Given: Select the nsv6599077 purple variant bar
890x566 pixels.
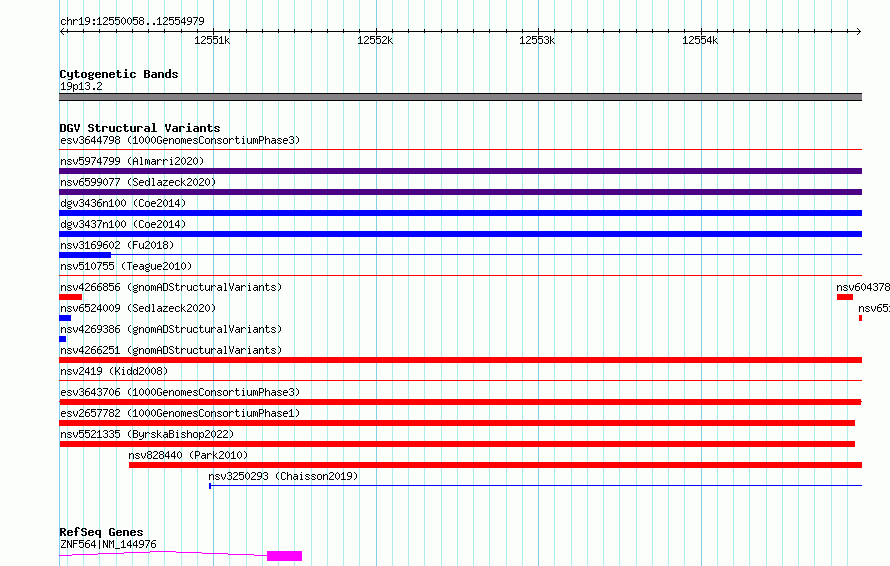Looking at the screenshot, I should 460,192.
